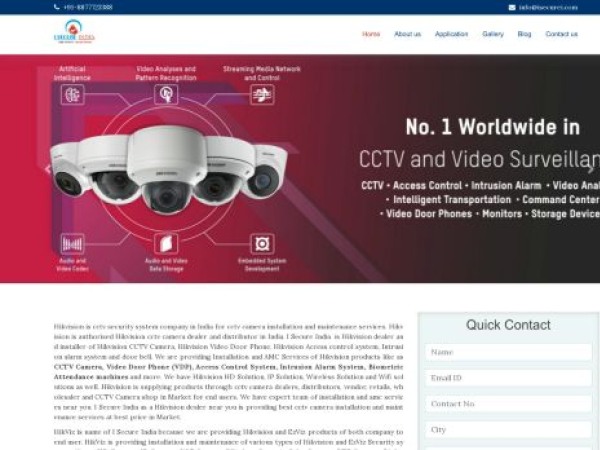Click the Name input field

tap(508, 352)
